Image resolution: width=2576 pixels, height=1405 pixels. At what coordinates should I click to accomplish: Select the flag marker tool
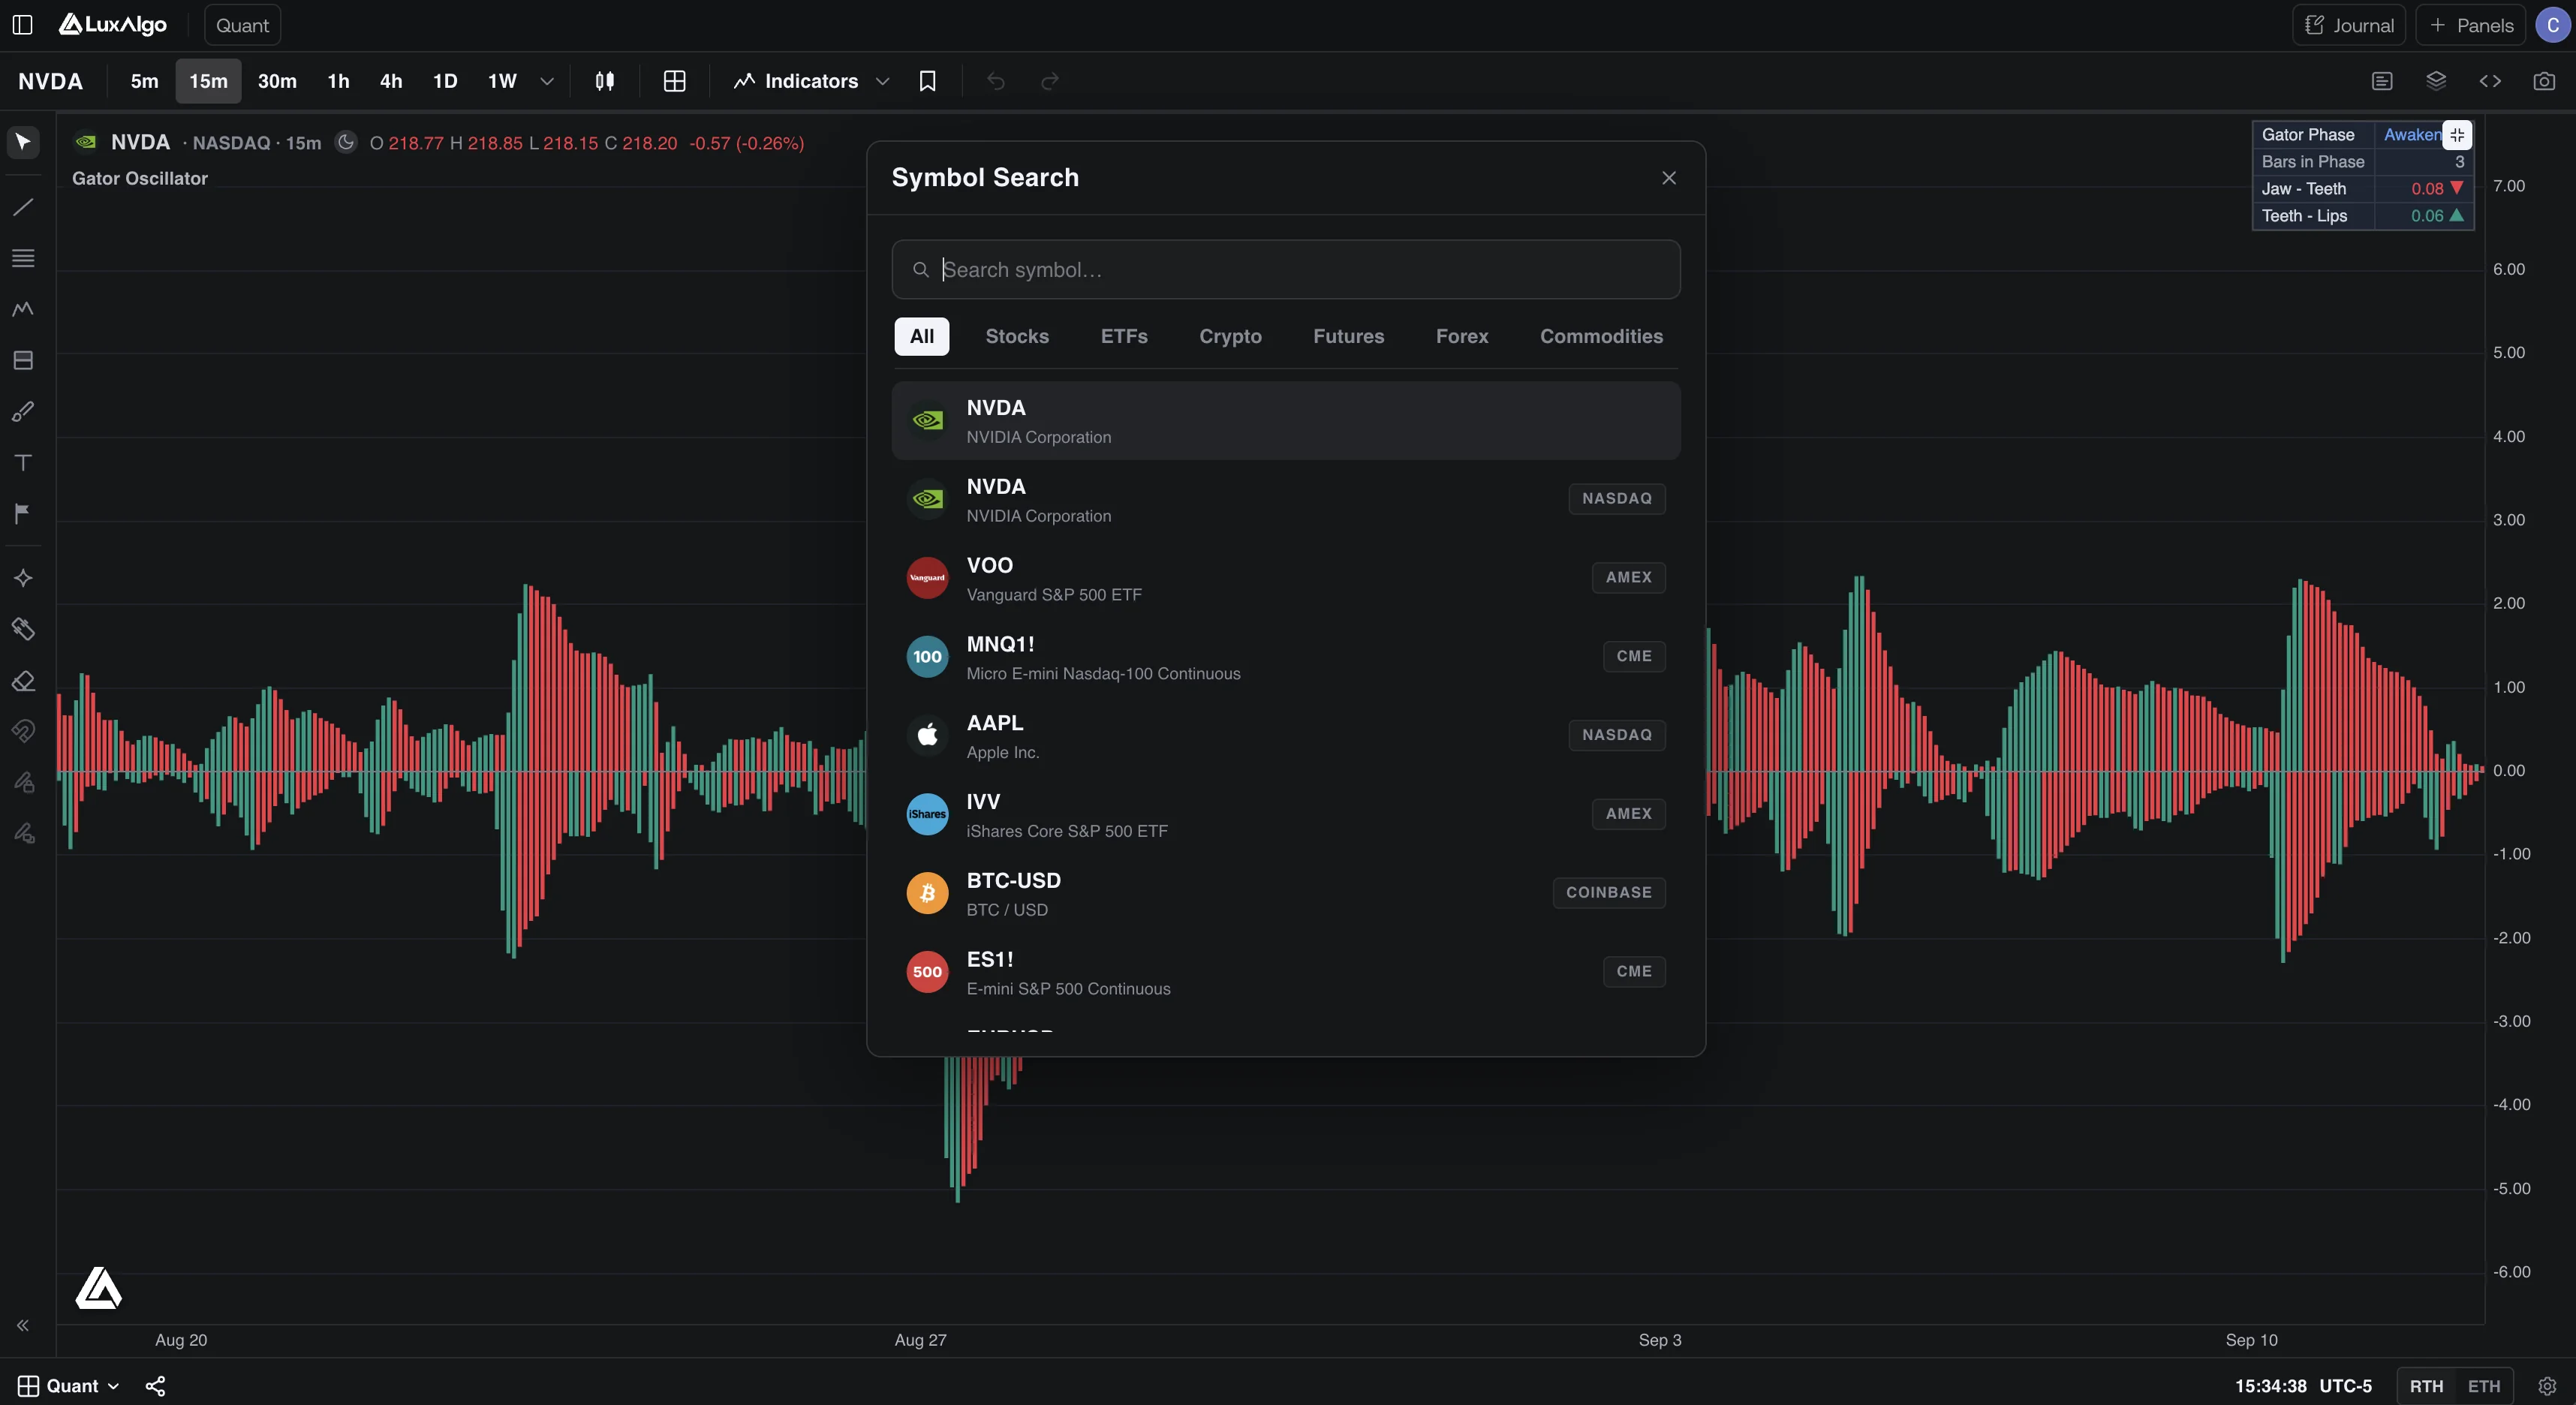click(x=23, y=513)
